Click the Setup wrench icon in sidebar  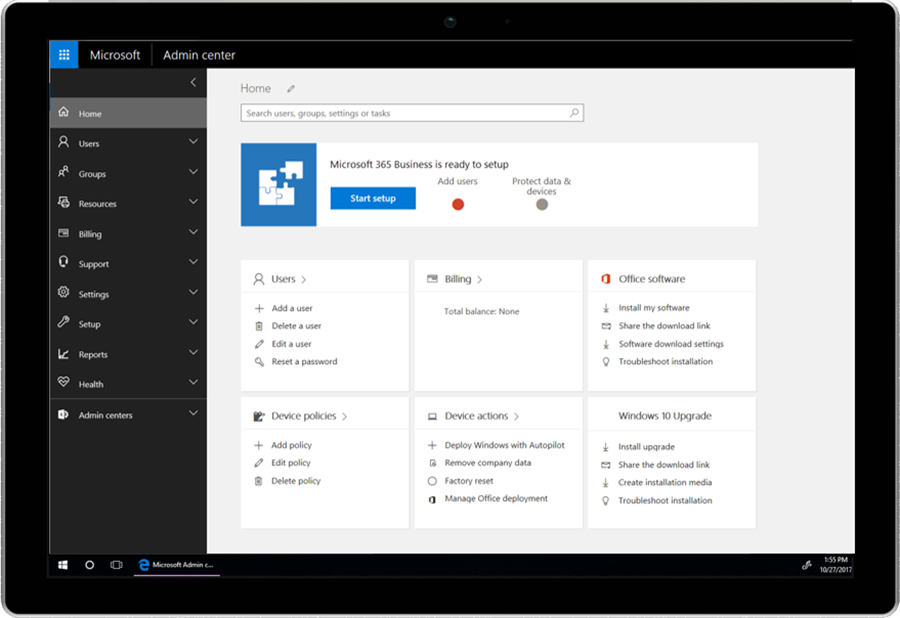click(64, 323)
